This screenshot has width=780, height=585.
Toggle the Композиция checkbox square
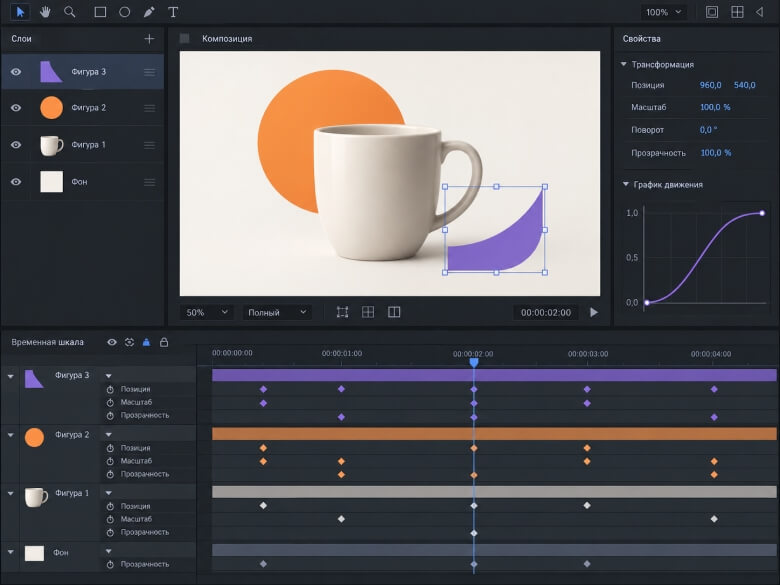184,38
